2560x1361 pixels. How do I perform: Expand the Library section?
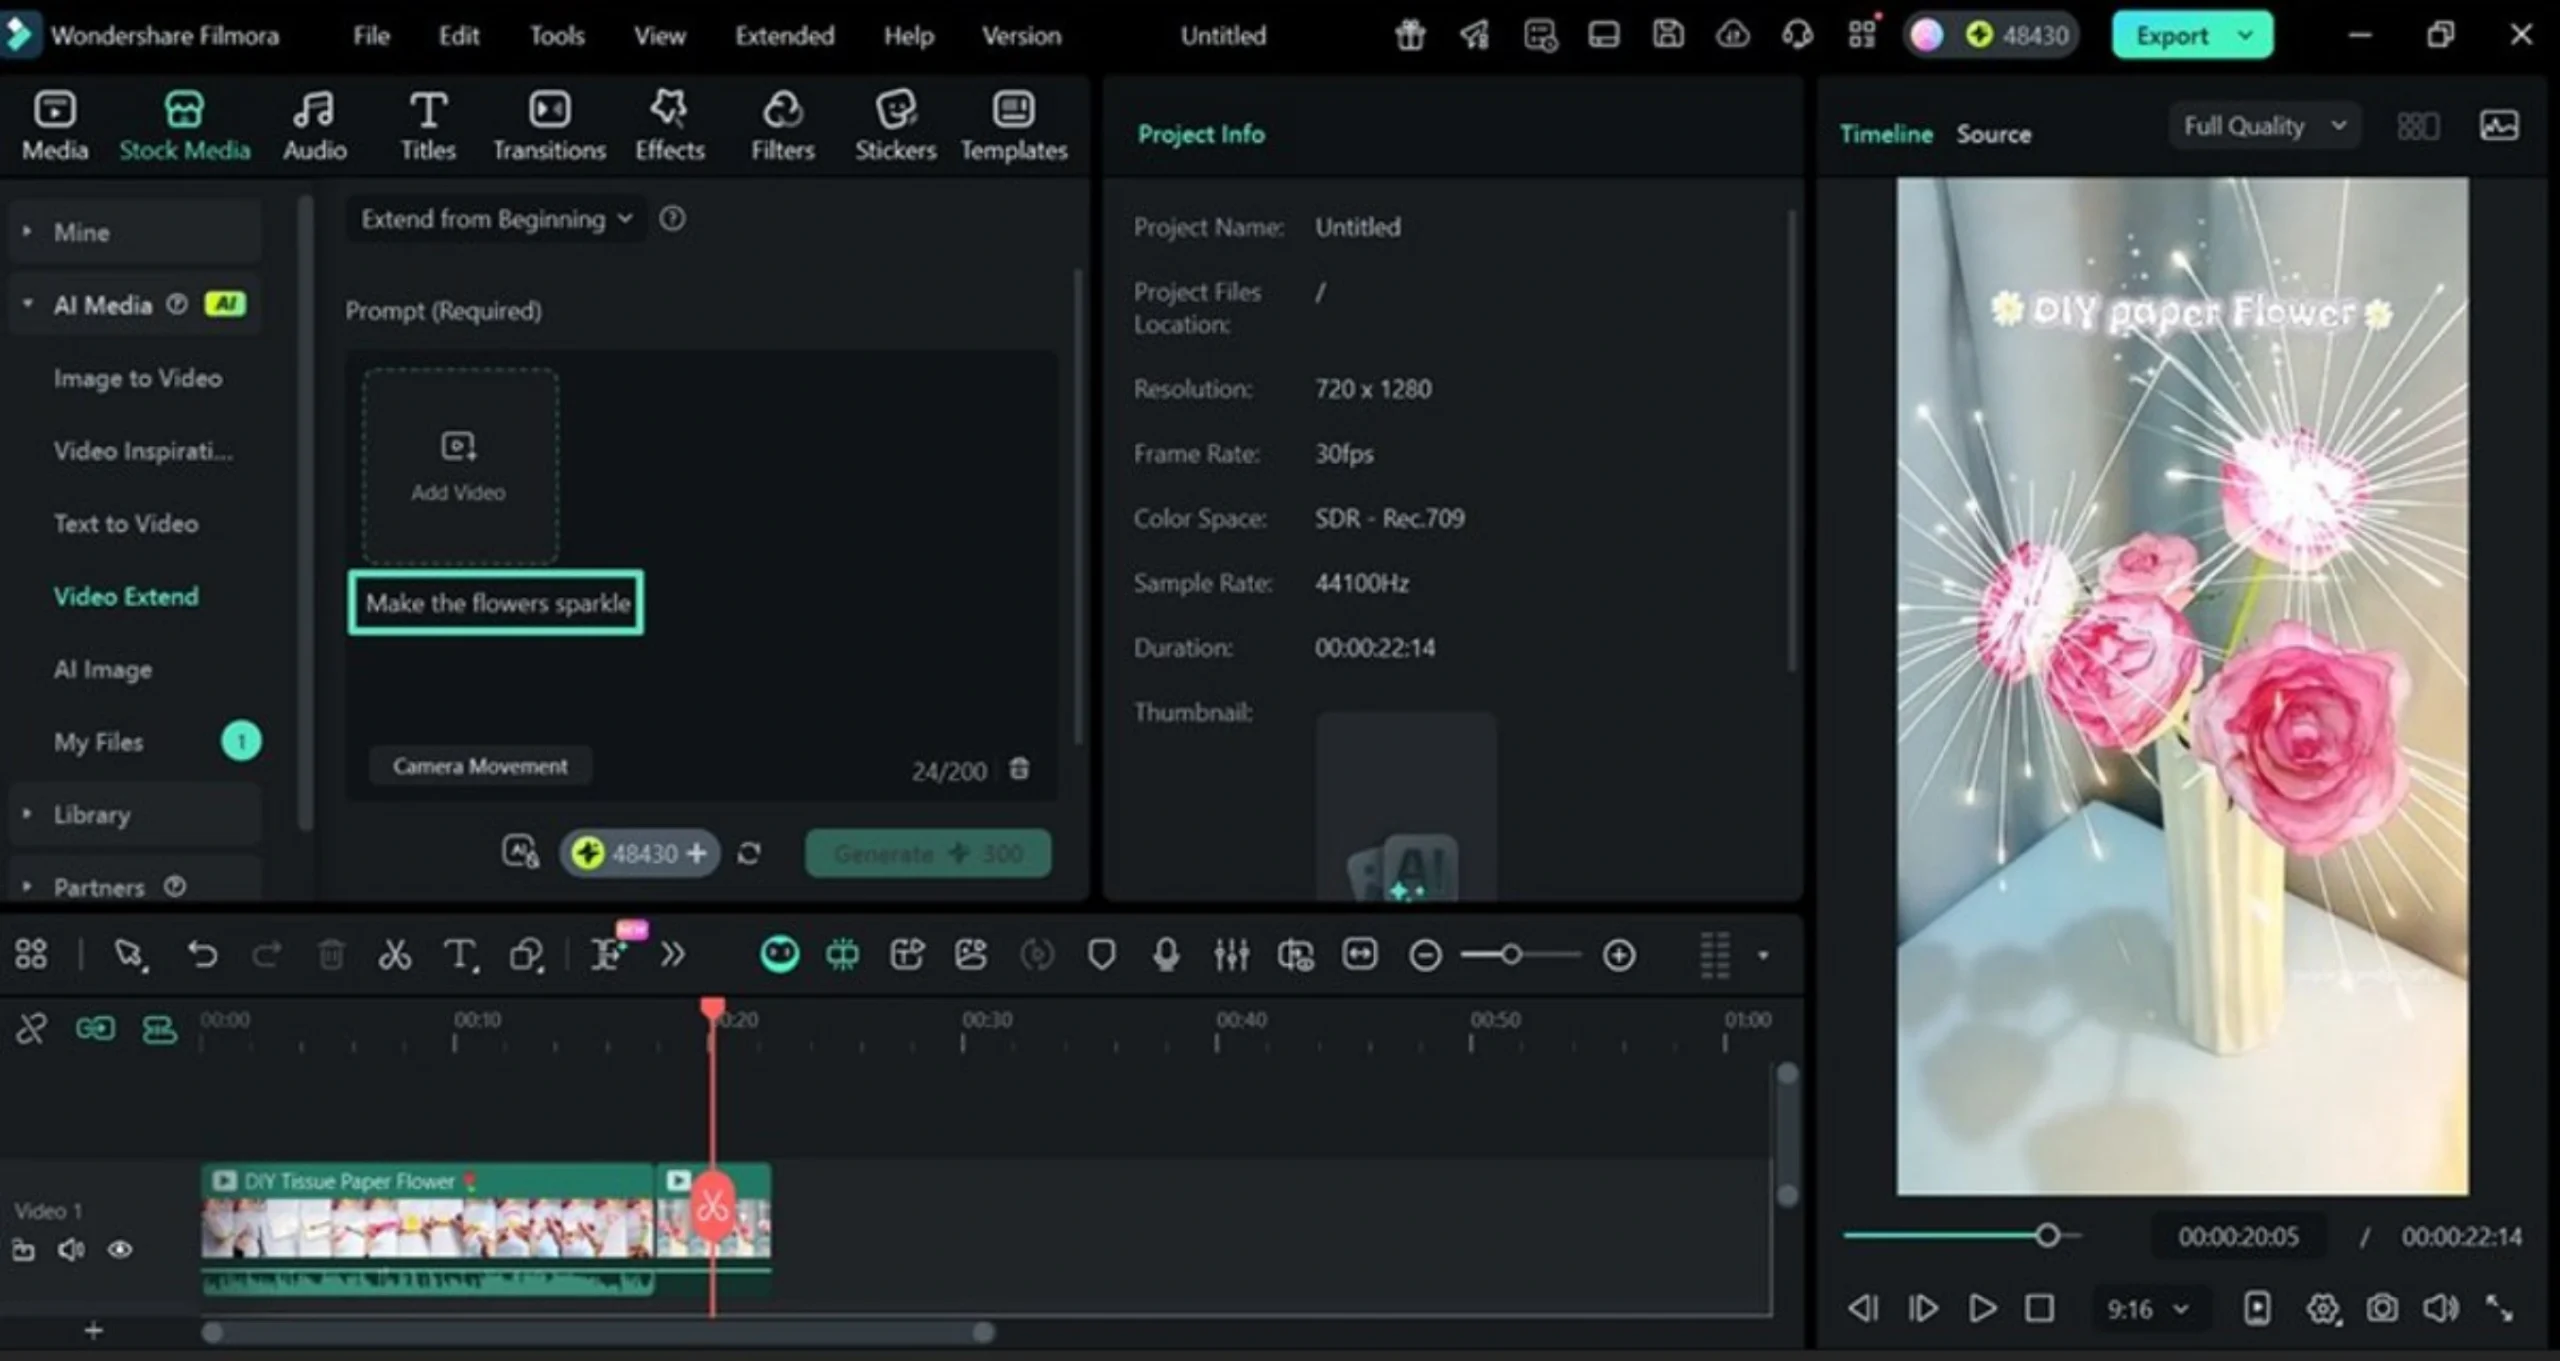[x=91, y=814]
